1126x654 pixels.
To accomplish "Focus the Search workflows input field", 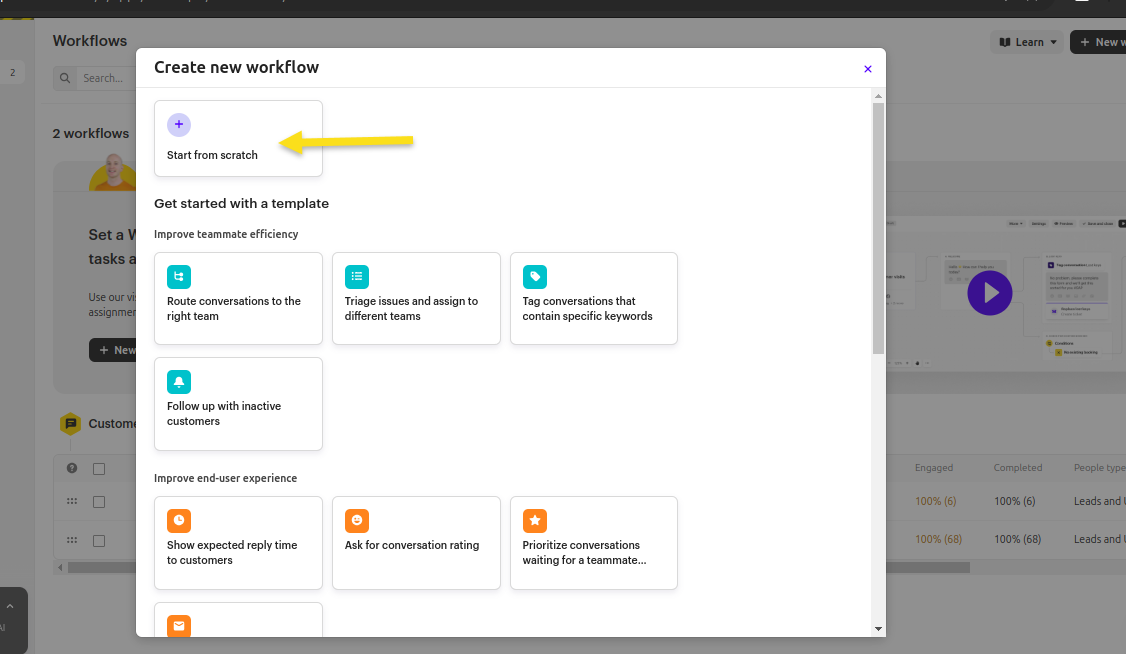I will (104, 78).
